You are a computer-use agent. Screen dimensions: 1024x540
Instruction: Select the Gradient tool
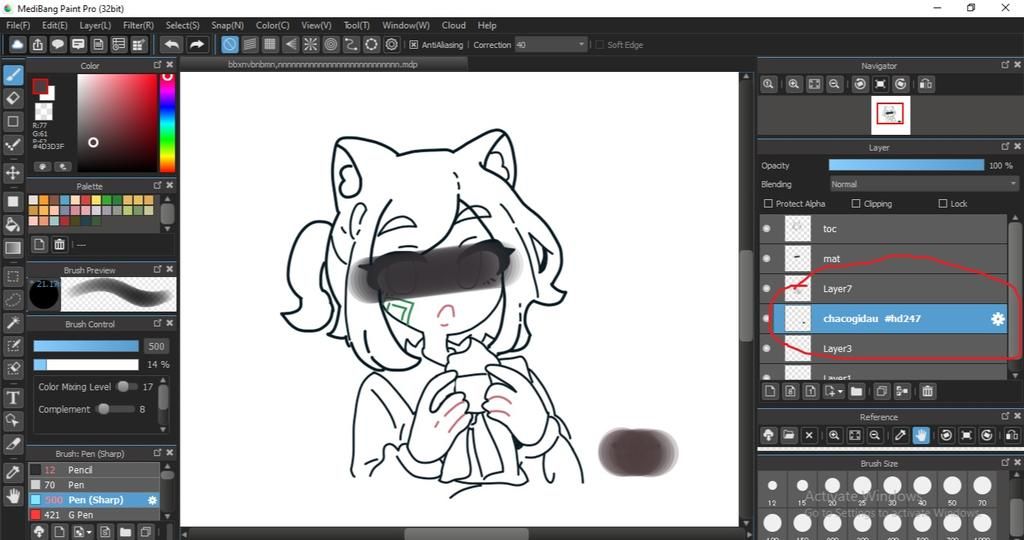pos(13,248)
